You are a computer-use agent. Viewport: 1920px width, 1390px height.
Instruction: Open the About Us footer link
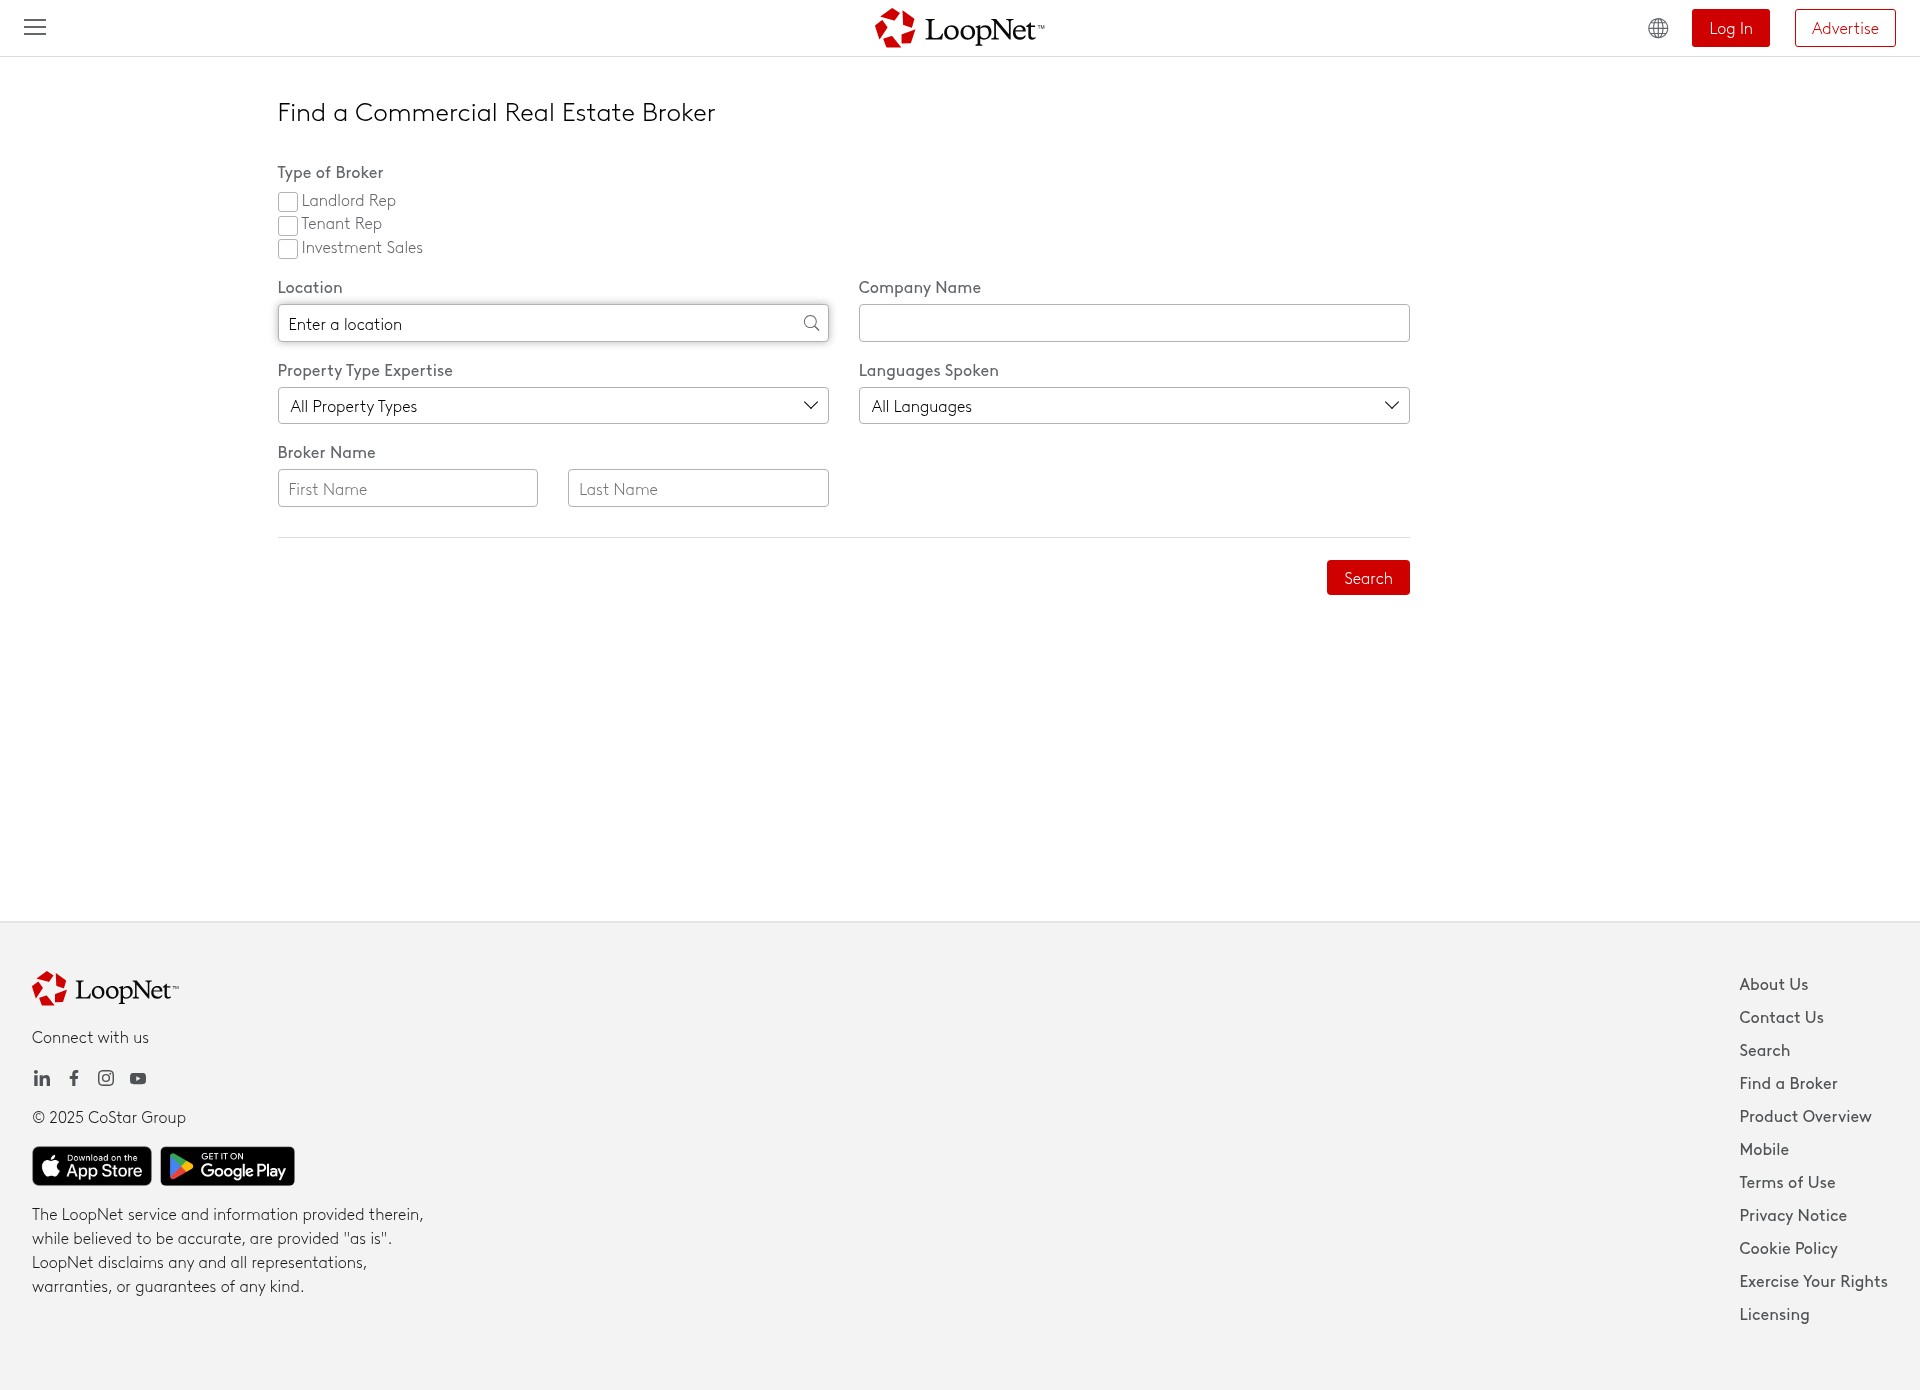(x=1773, y=985)
